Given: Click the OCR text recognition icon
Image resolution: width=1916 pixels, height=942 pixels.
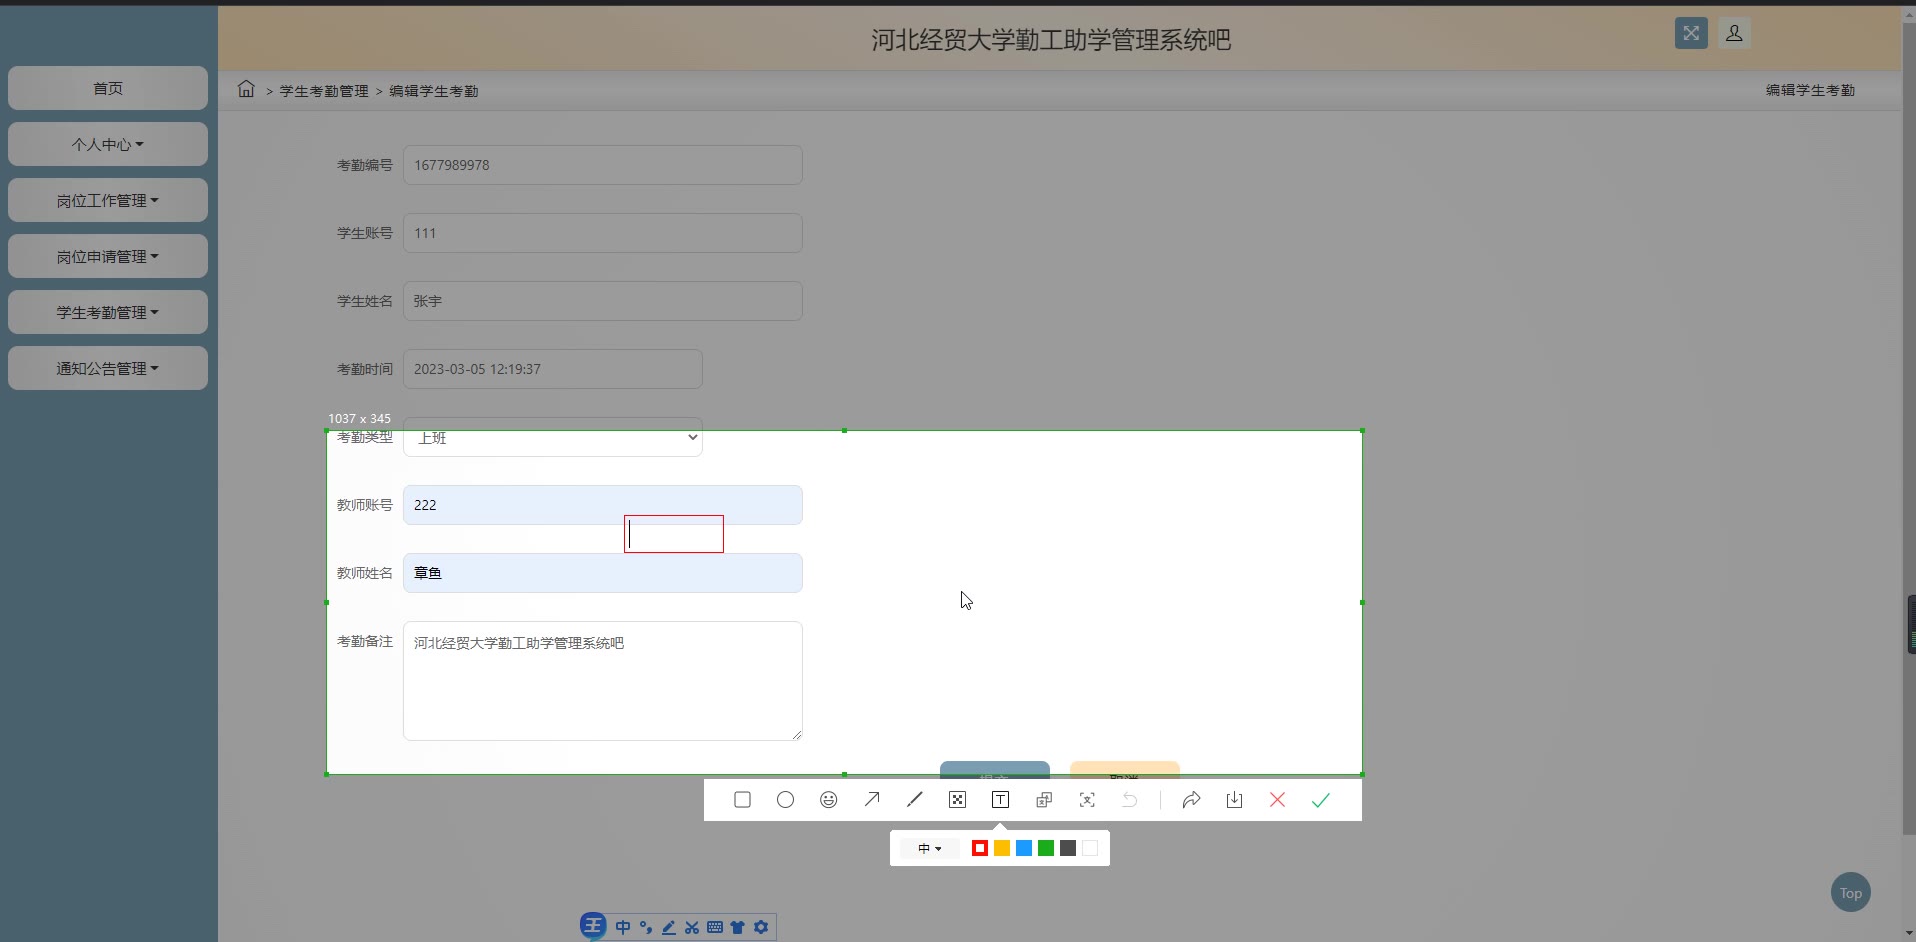Looking at the screenshot, I should 1087,800.
